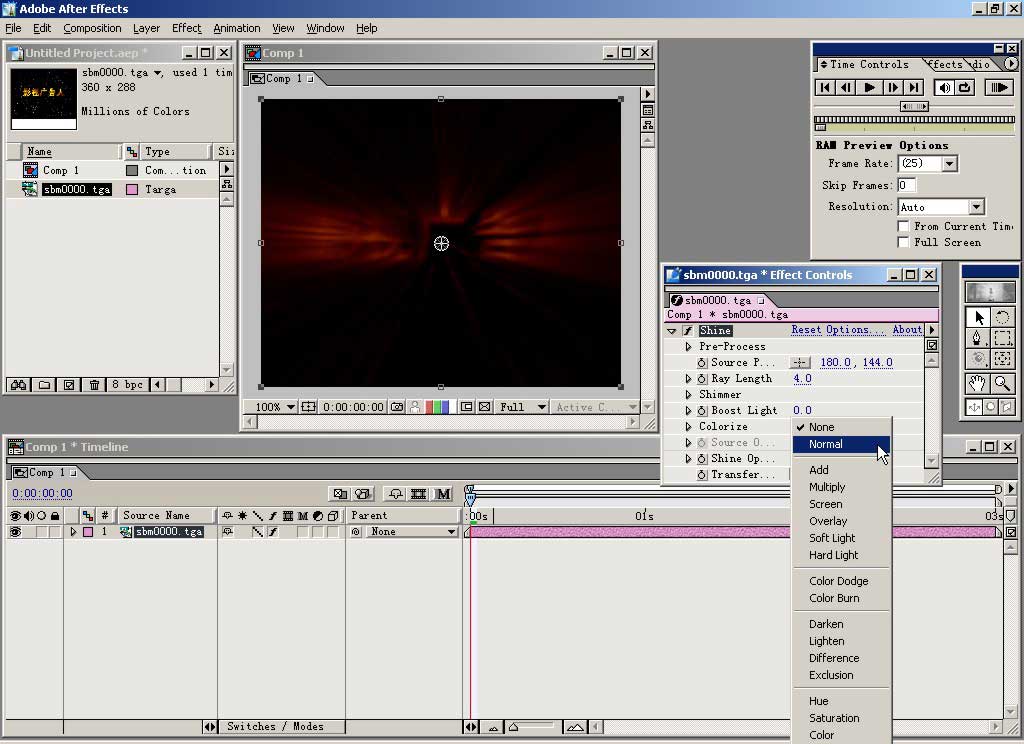The height and width of the screenshot is (744, 1024).
Task: Select the Pen tool in the toolbox
Action: click(x=979, y=338)
